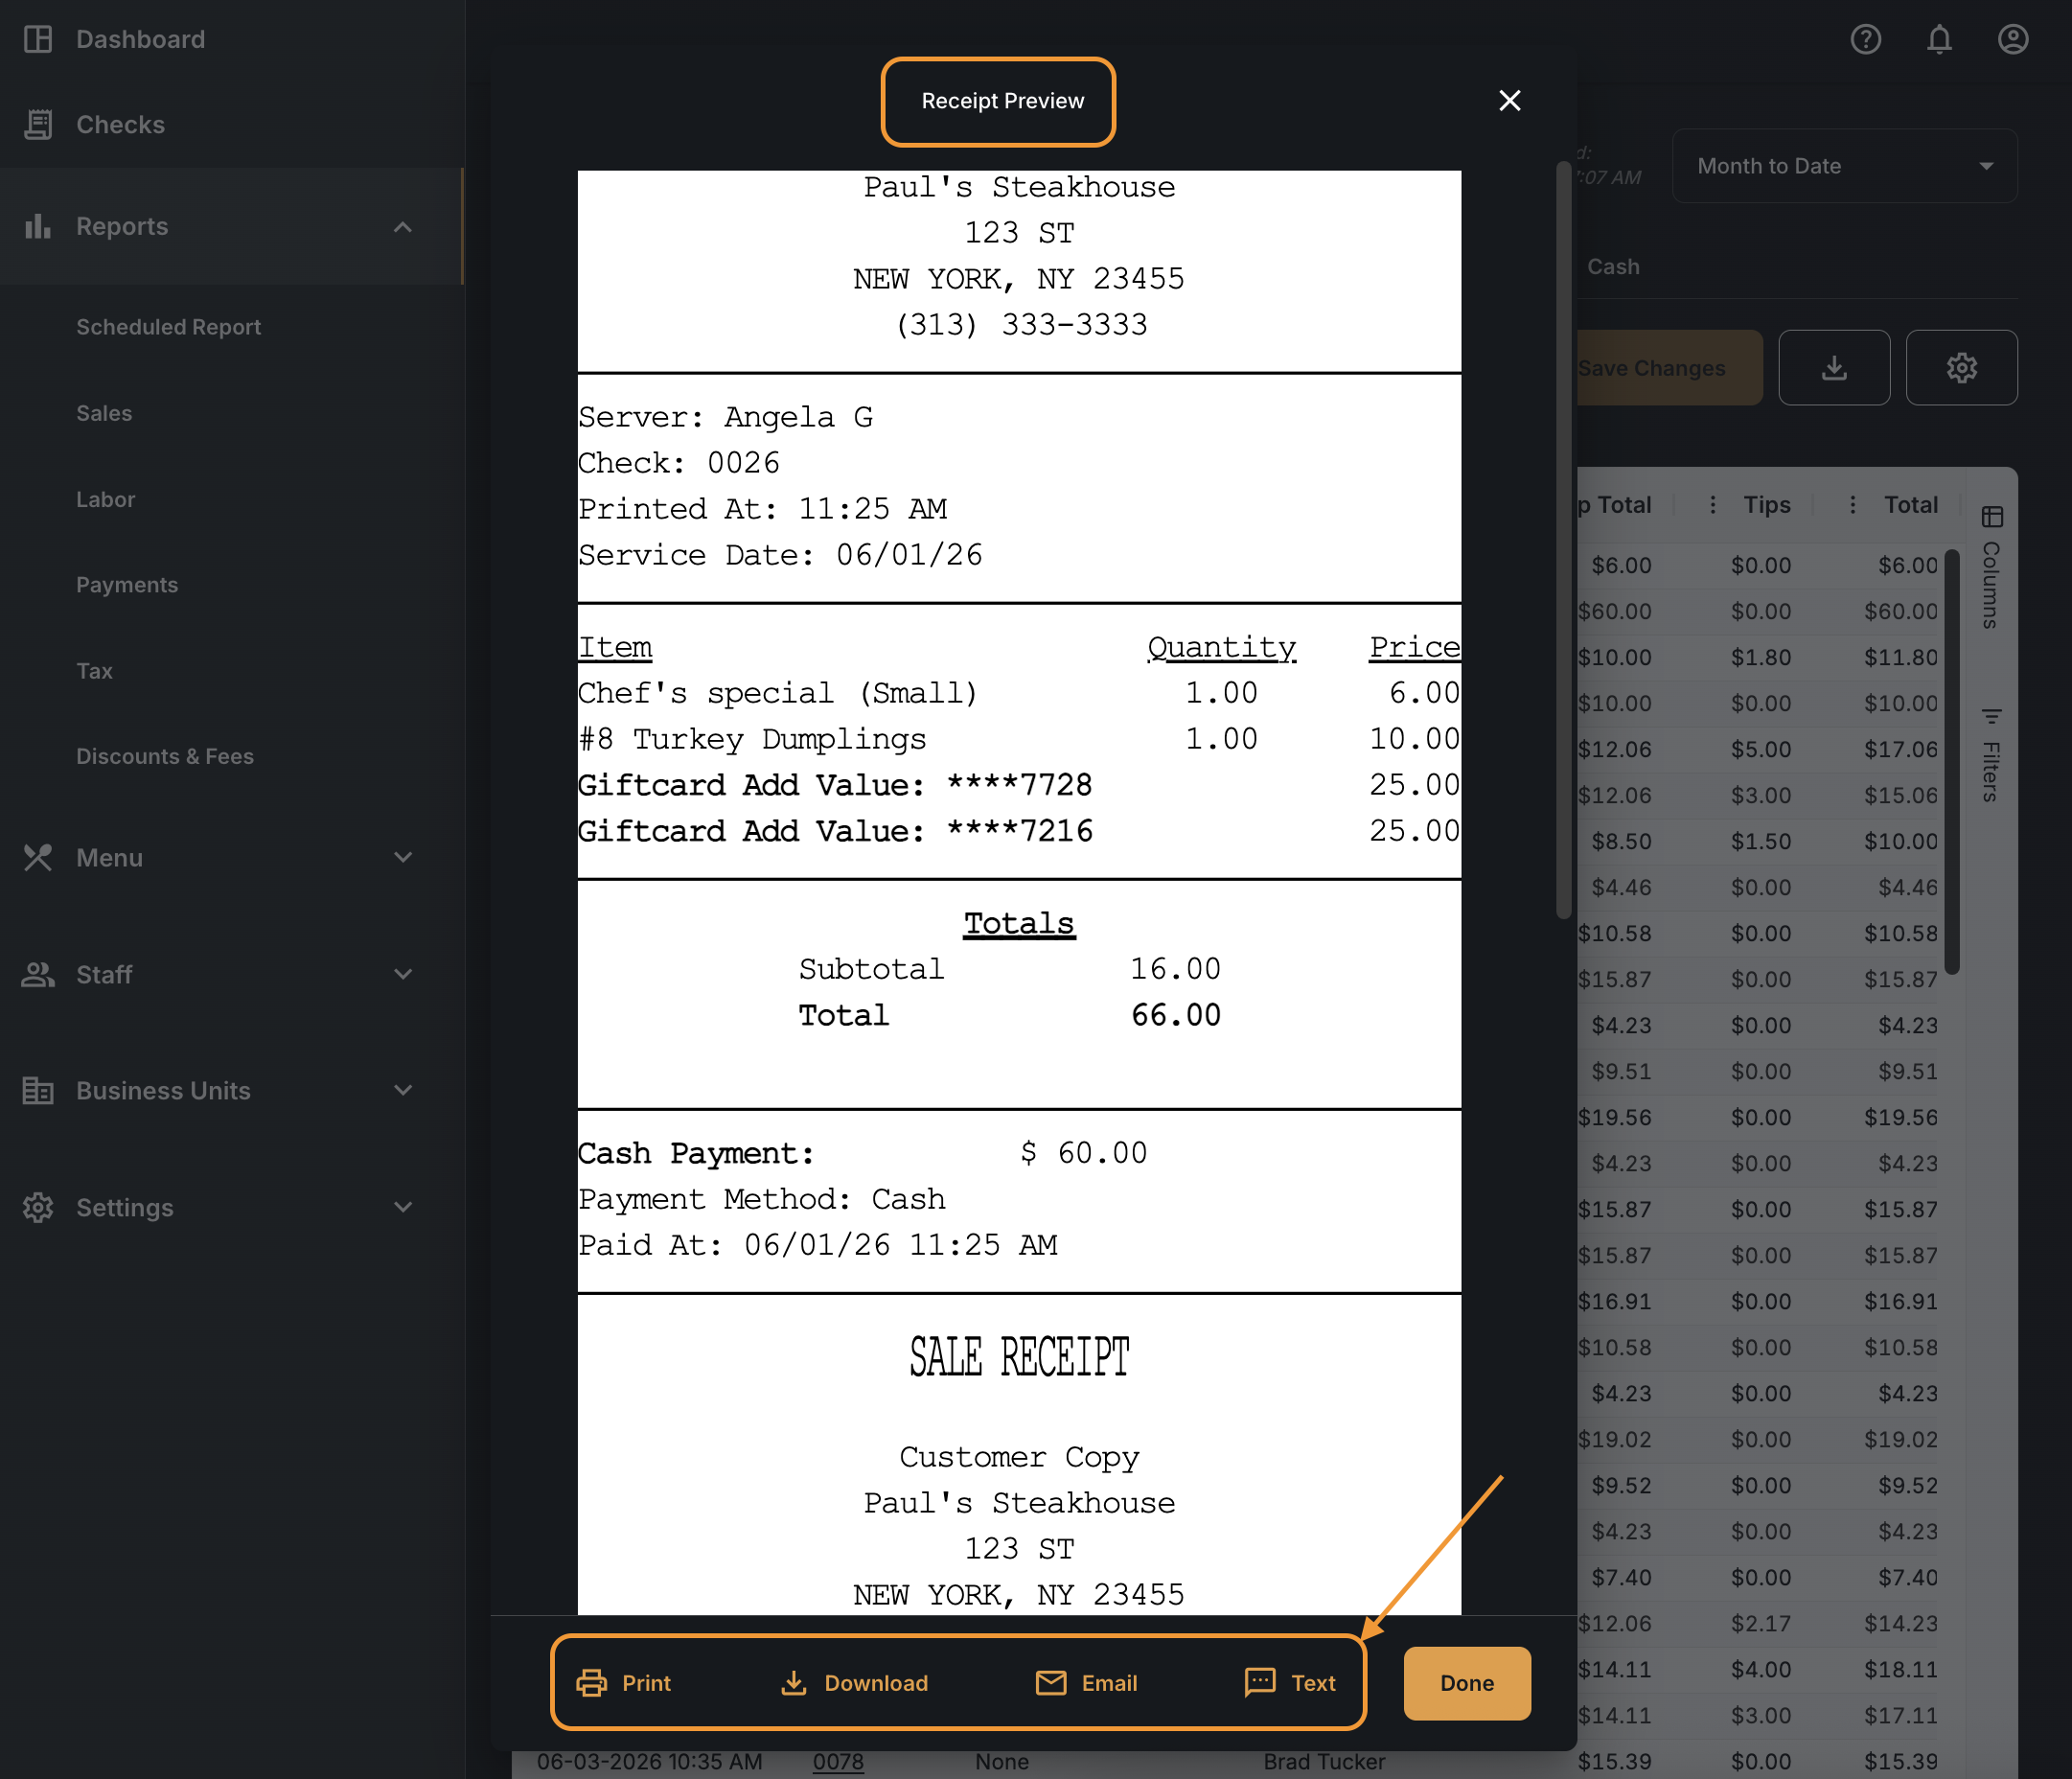The image size is (2072, 1779).
Task: Click the Email label in receipt footer
Action: [1109, 1683]
